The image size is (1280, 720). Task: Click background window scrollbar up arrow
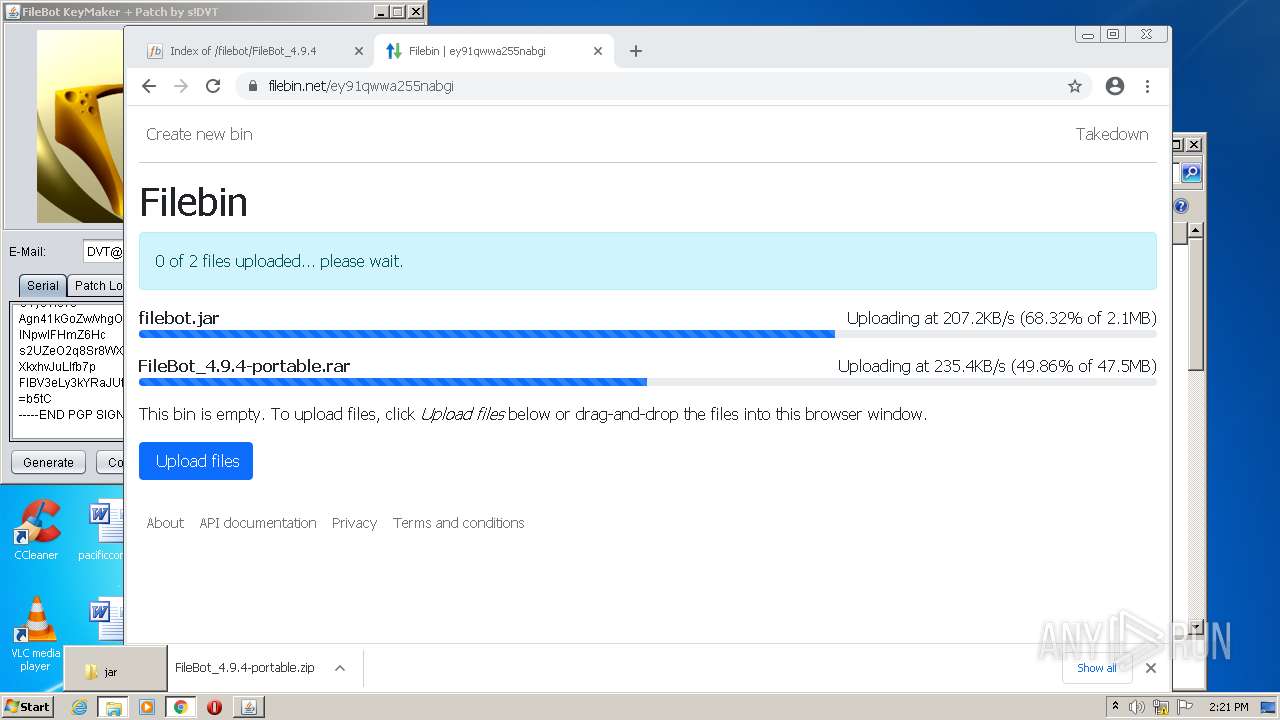pyautogui.click(x=1195, y=230)
